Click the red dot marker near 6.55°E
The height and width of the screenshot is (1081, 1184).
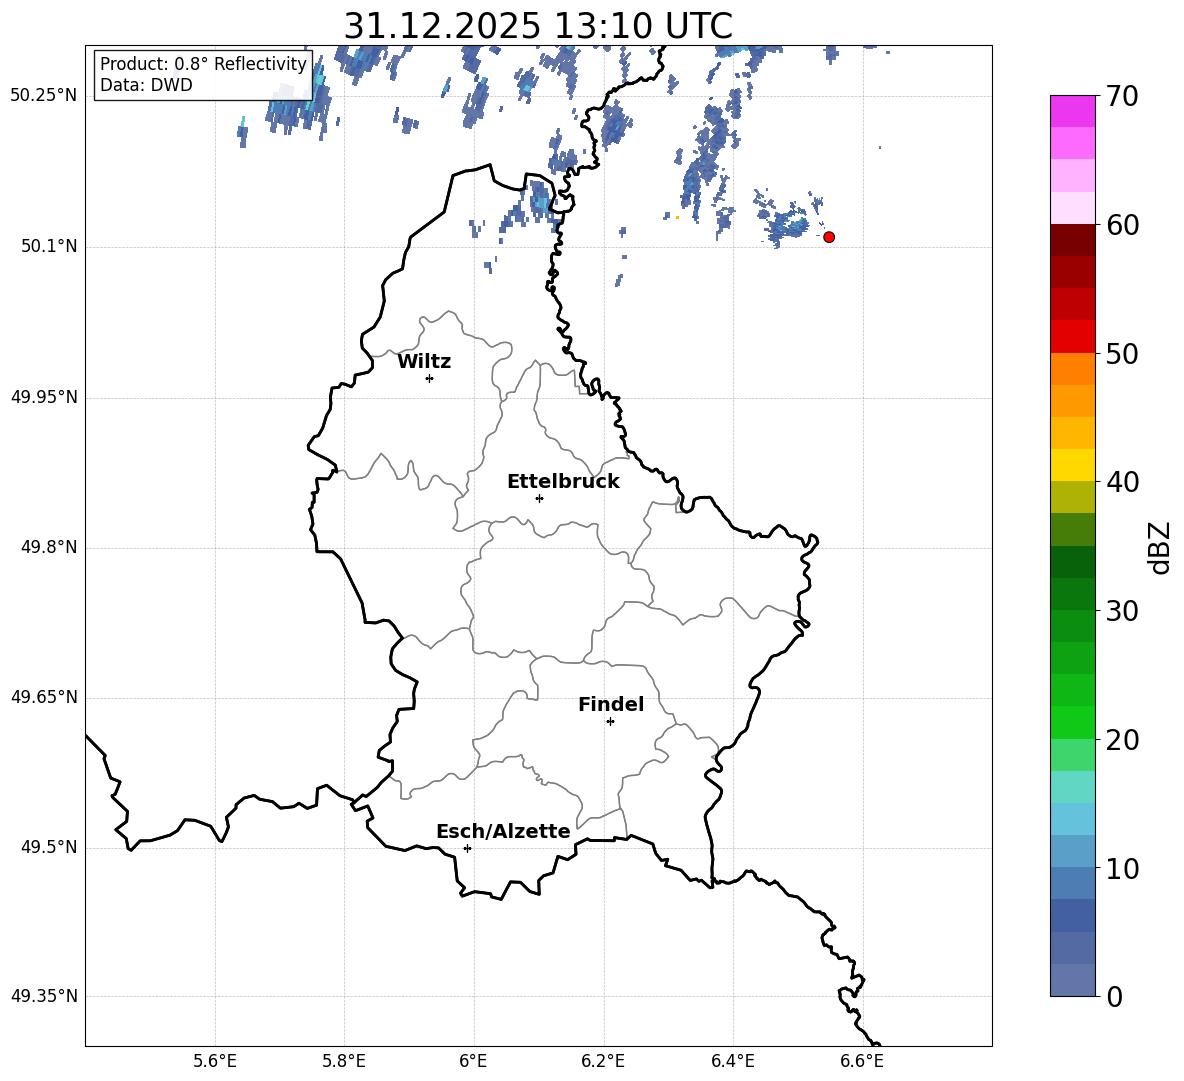829,237
